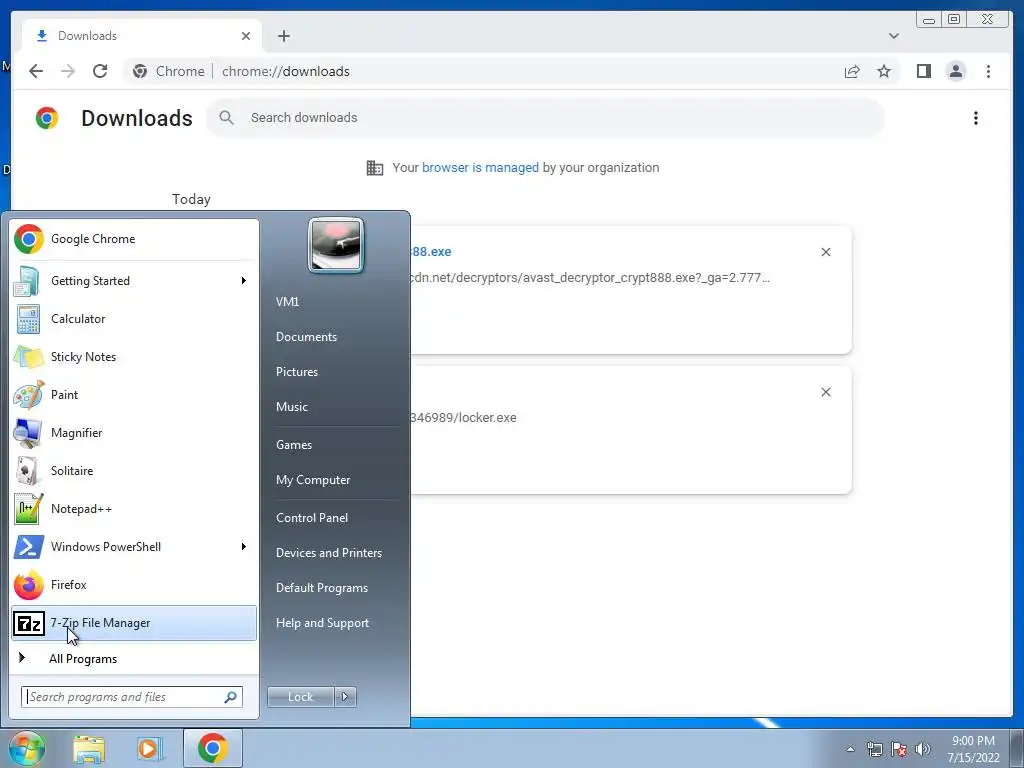
Task: Open Control Panel
Action: coord(312,518)
